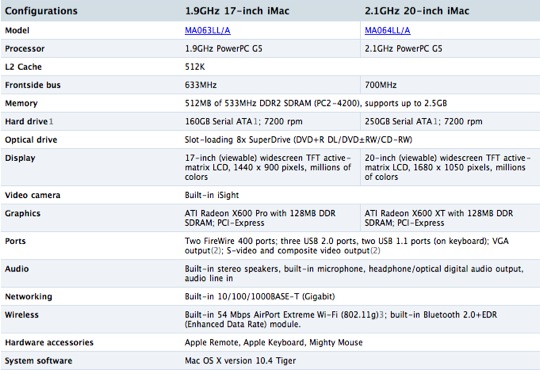This screenshot has height=370, width=540.
Task: Select the AirPort Extreme Wi-Fi text
Action: pyautogui.click(x=341, y=320)
